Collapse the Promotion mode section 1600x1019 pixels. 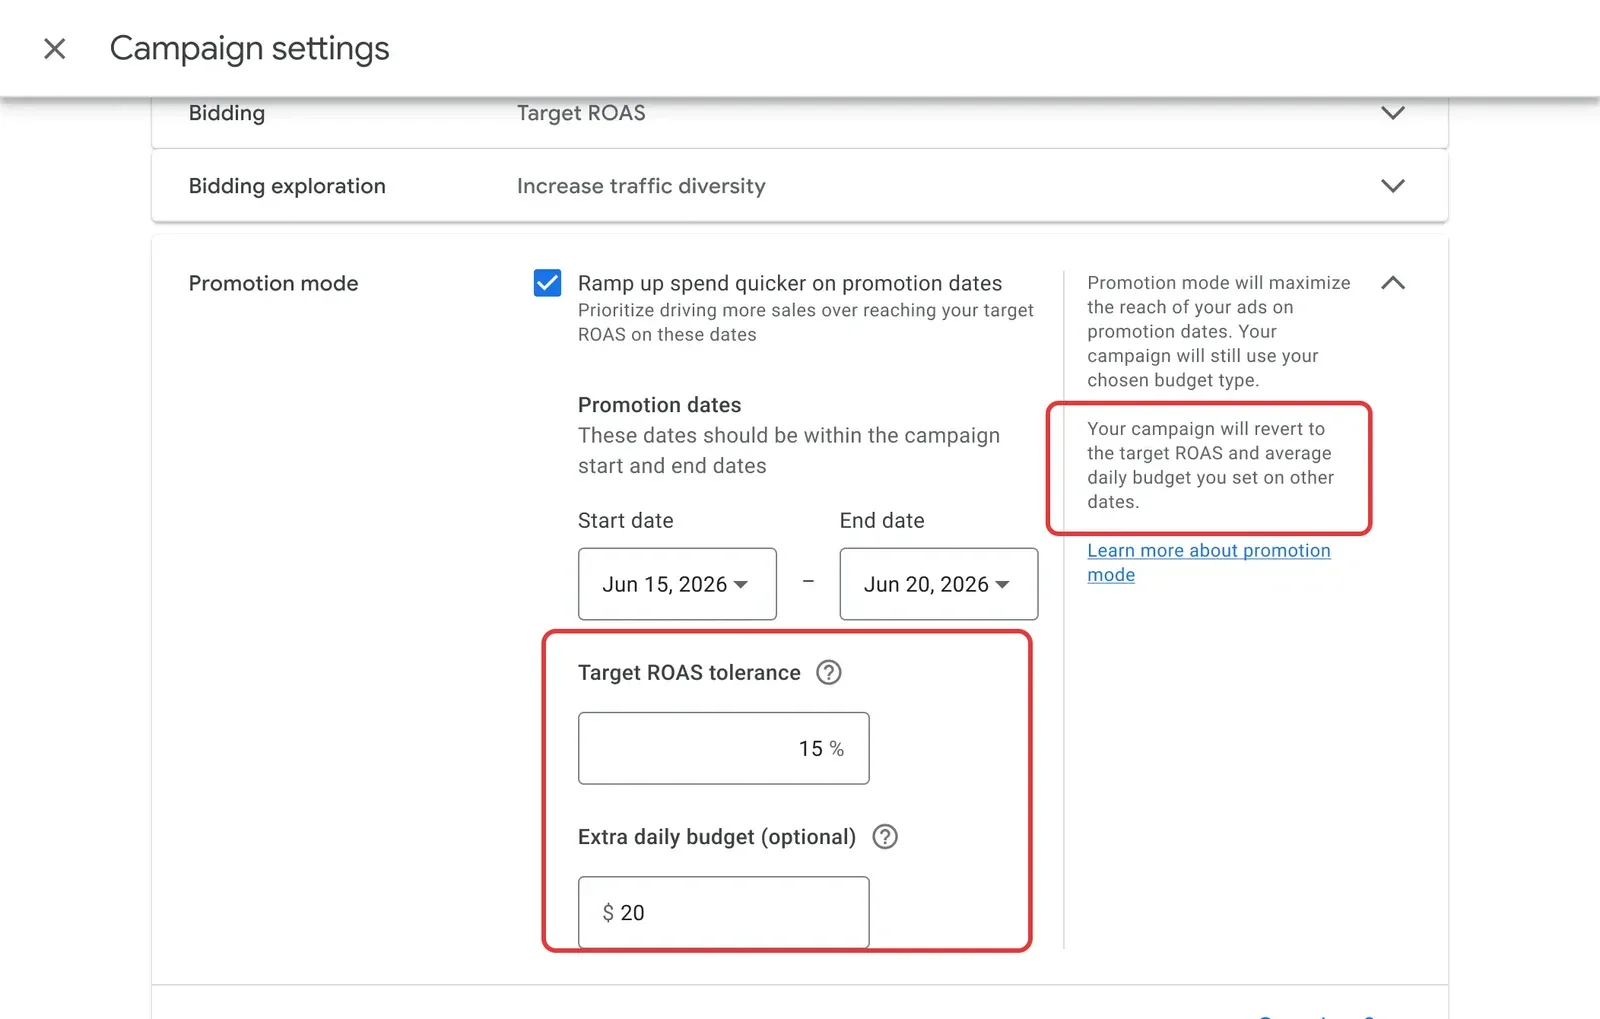click(1393, 283)
